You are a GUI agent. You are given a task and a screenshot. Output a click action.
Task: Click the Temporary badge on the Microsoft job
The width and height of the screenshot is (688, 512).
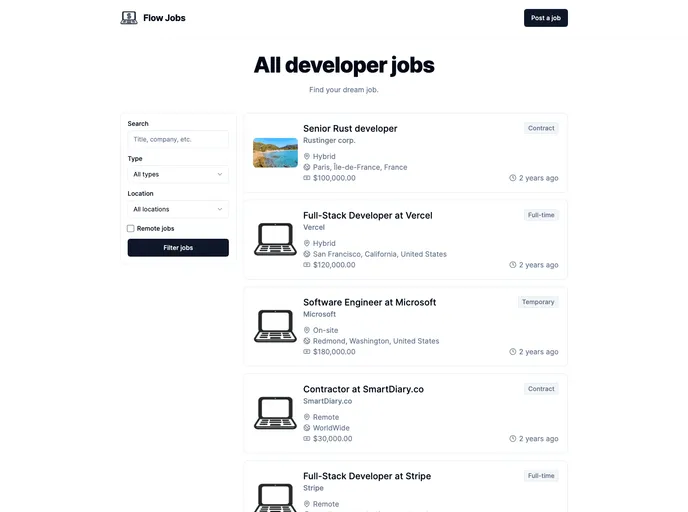[x=538, y=302]
